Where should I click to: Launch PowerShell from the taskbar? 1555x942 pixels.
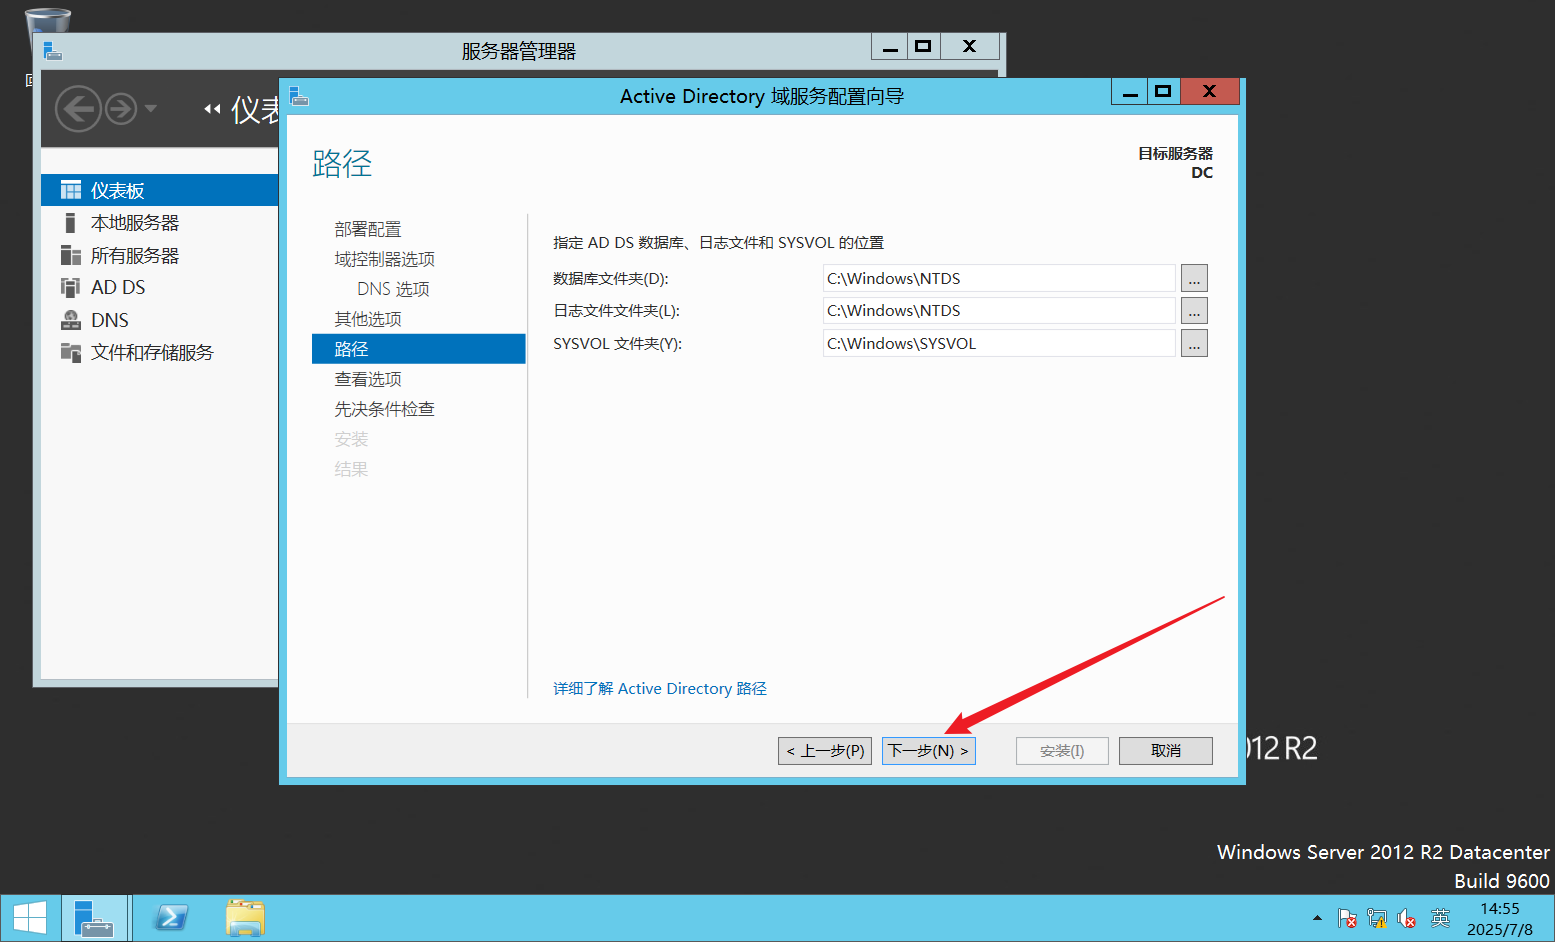pyautogui.click(x=171, y=918)
